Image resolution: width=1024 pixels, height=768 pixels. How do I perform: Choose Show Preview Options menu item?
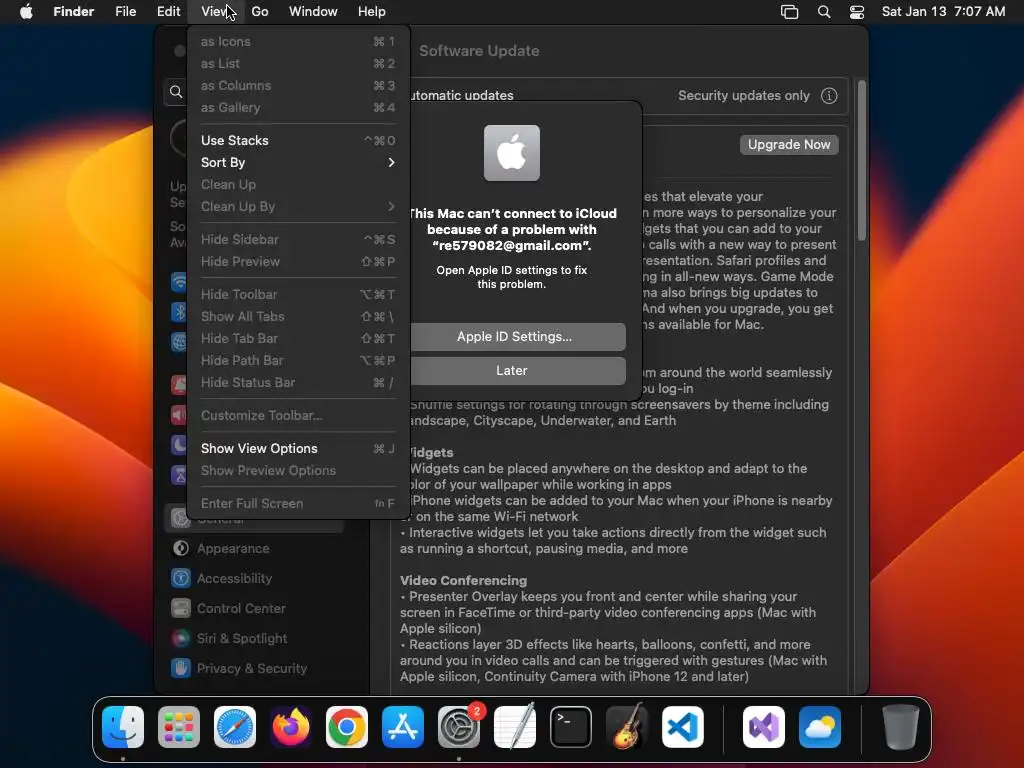click(x=298, y=471)
